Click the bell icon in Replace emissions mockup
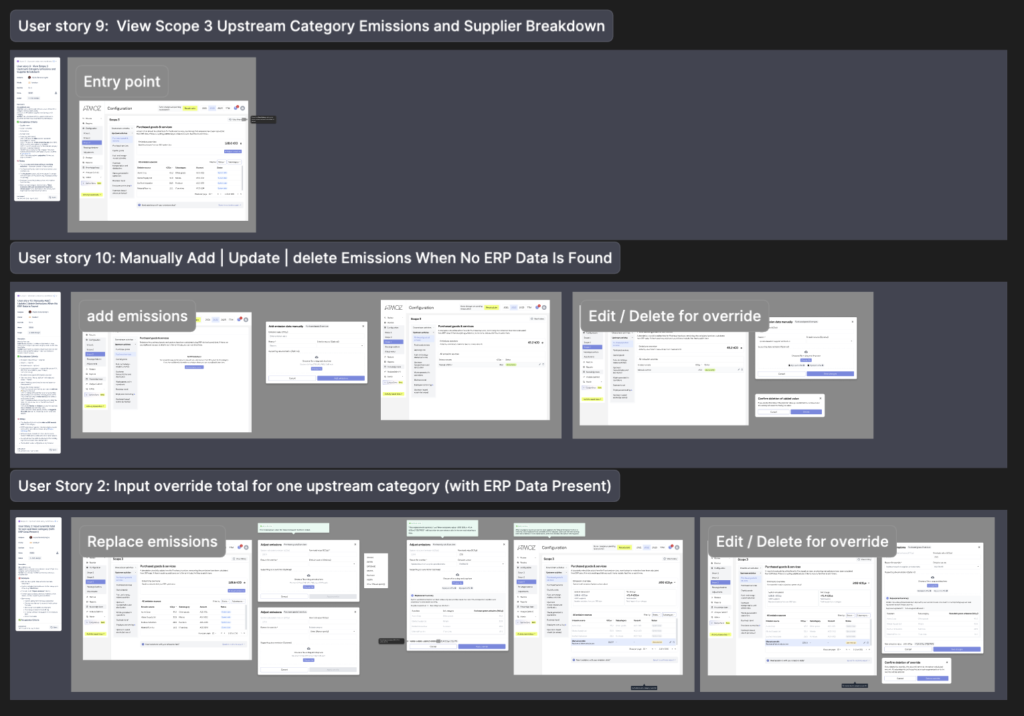Viewport: 1024px width, 716px height. click(x=238, y=546)
